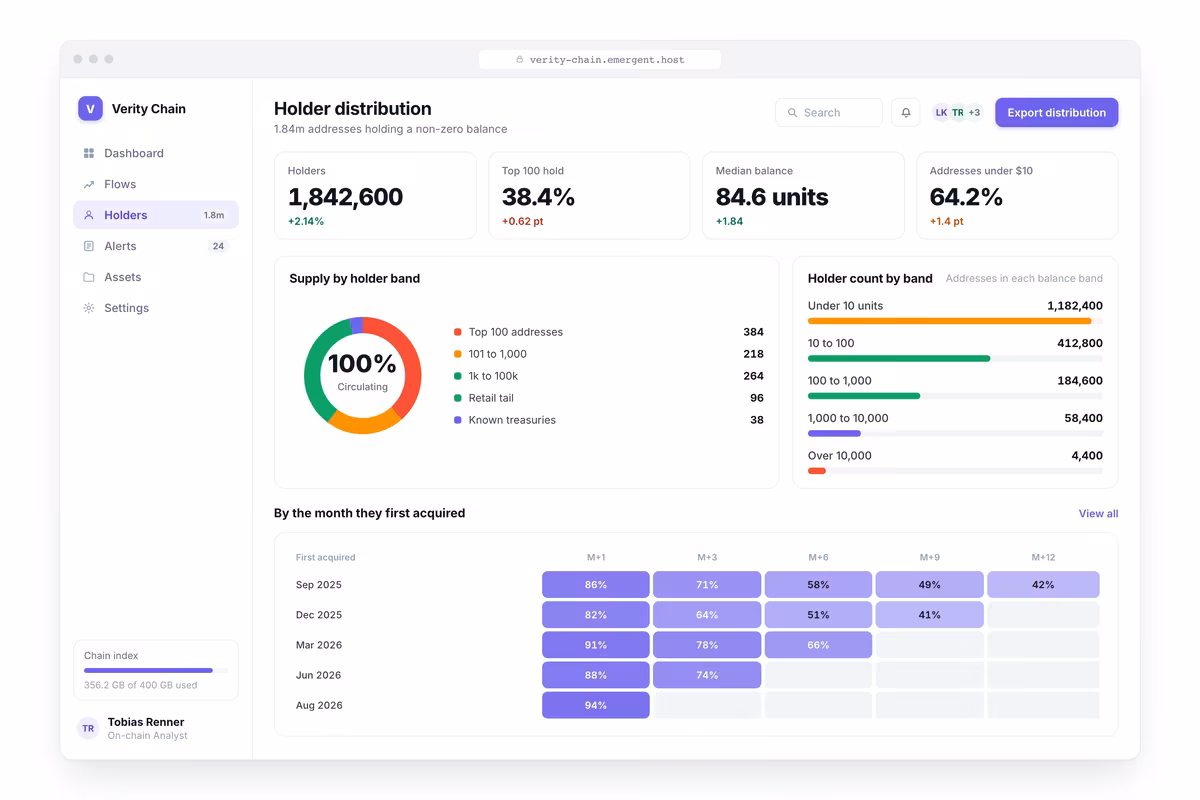
Task: Focus the Search input field
Action: click(x=829, y=113)
